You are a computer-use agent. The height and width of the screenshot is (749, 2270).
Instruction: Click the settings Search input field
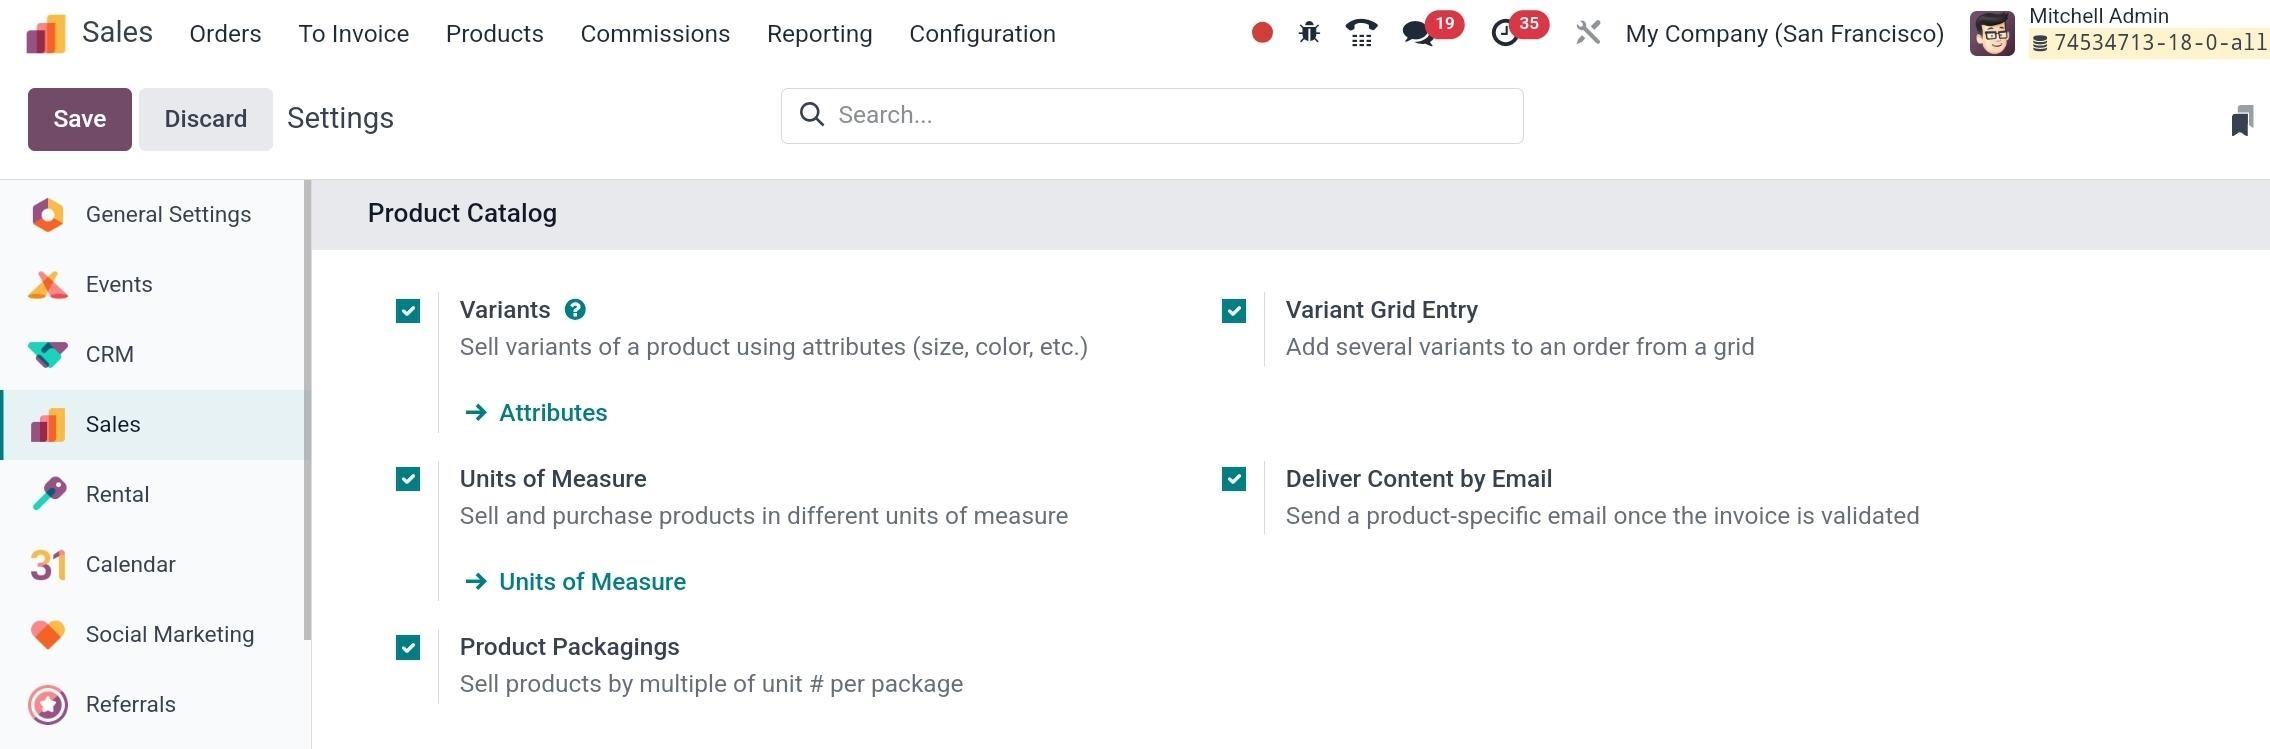[1170, 116]
